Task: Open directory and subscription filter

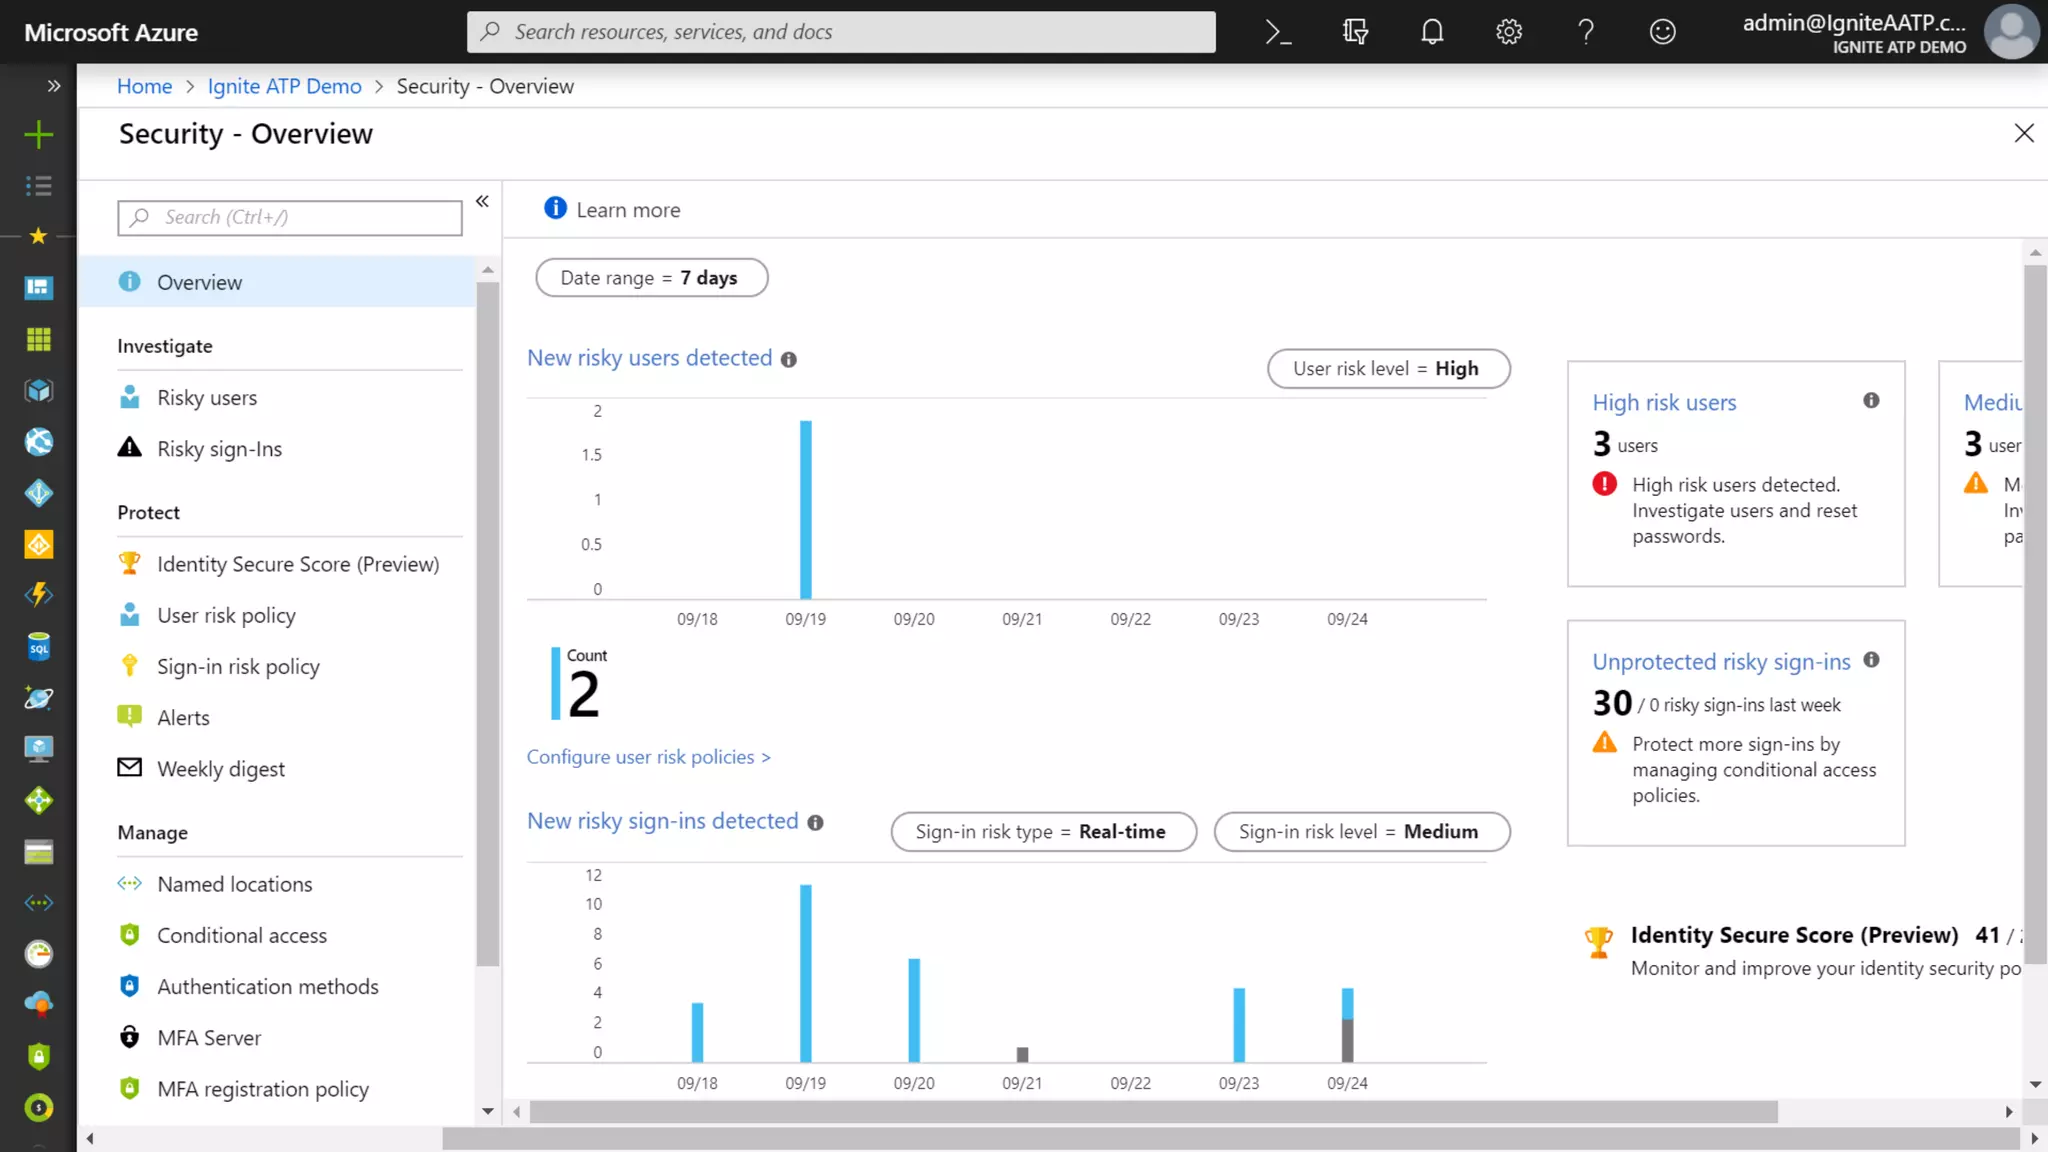Action: pyautogui.click(x=1355, y=32)
